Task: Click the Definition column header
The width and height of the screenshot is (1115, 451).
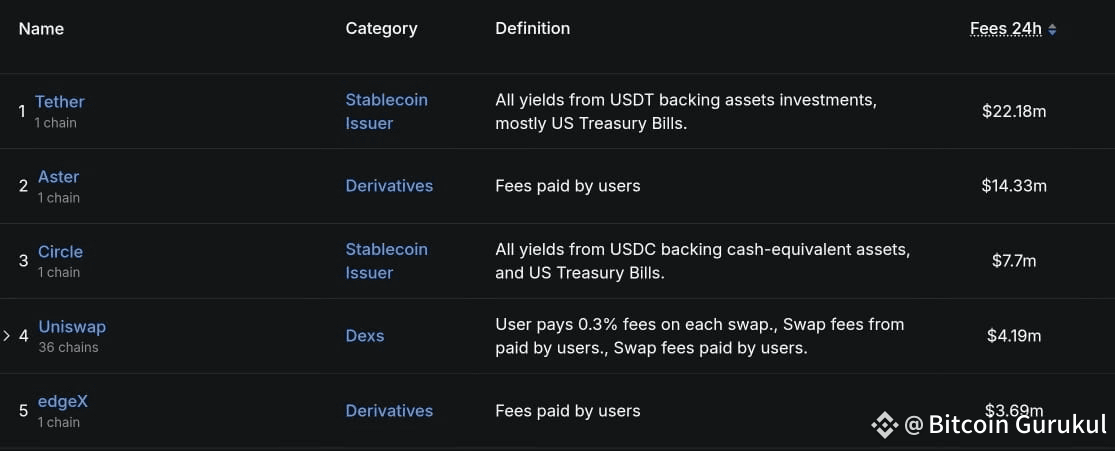Action: pos(532,29)
